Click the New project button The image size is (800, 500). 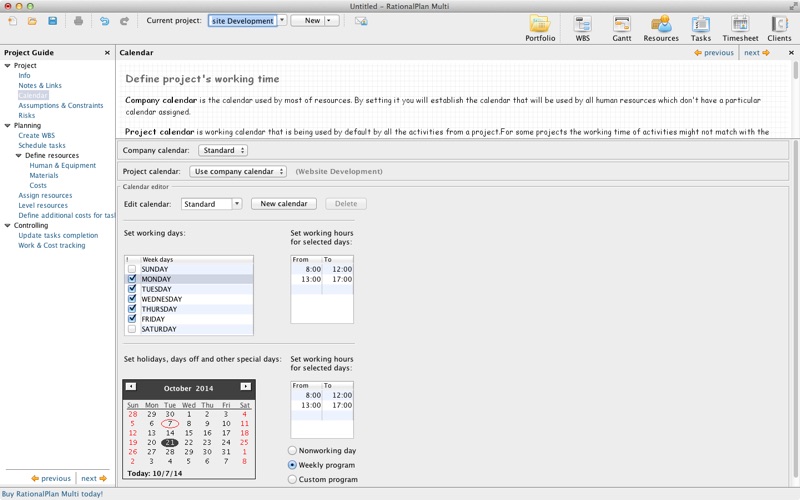(308, 20)
